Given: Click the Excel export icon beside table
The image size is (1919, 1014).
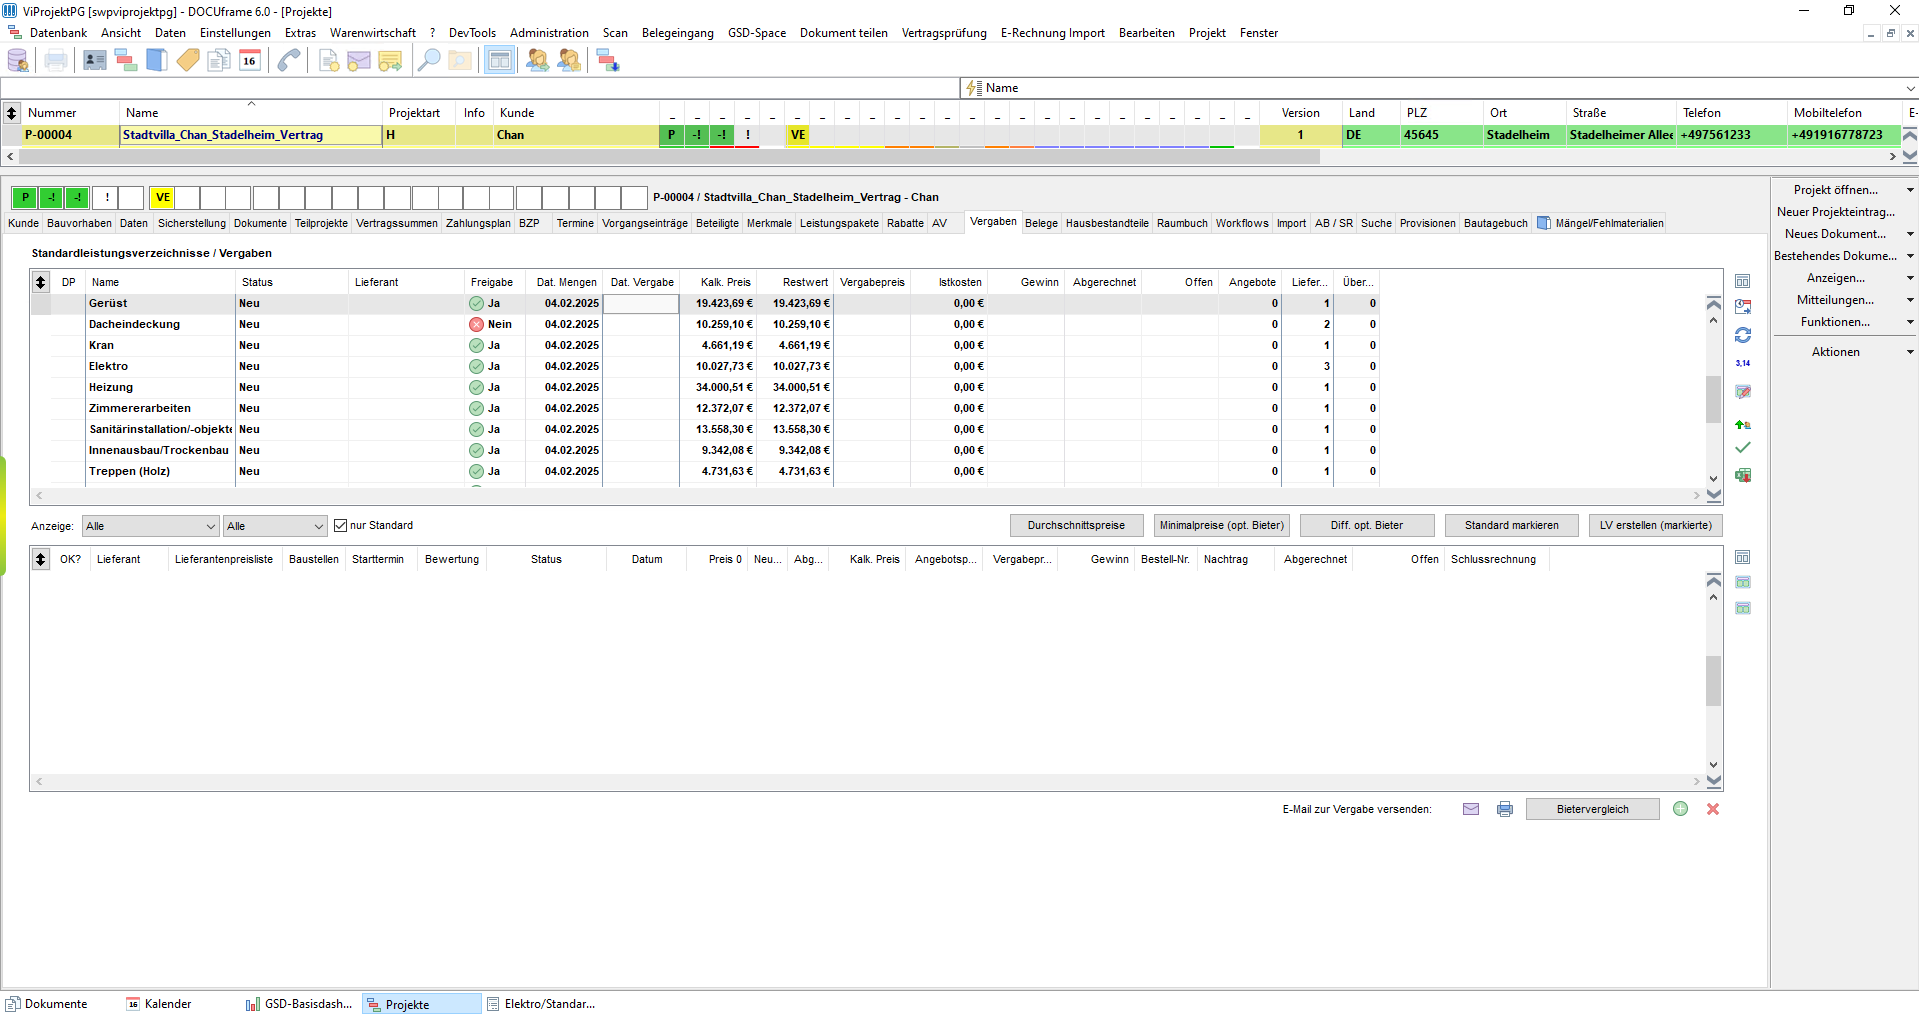Looking at the screenshot, I should pyautogui.click(x=1743, y=475).
